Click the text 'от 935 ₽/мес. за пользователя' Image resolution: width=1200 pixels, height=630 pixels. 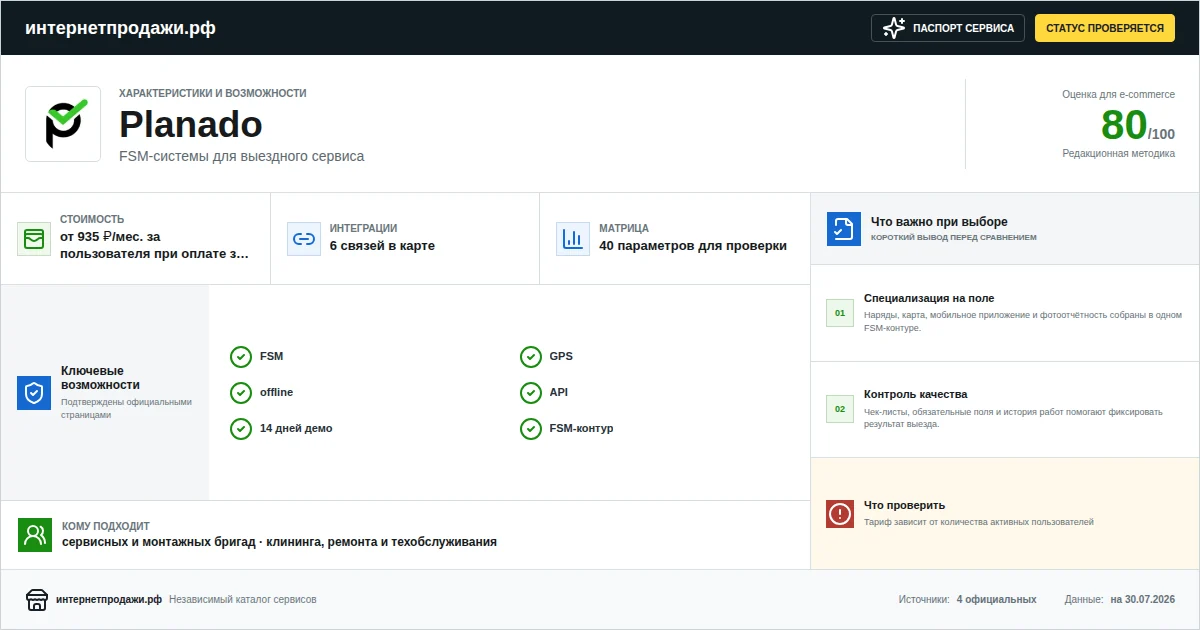point(156,245)
